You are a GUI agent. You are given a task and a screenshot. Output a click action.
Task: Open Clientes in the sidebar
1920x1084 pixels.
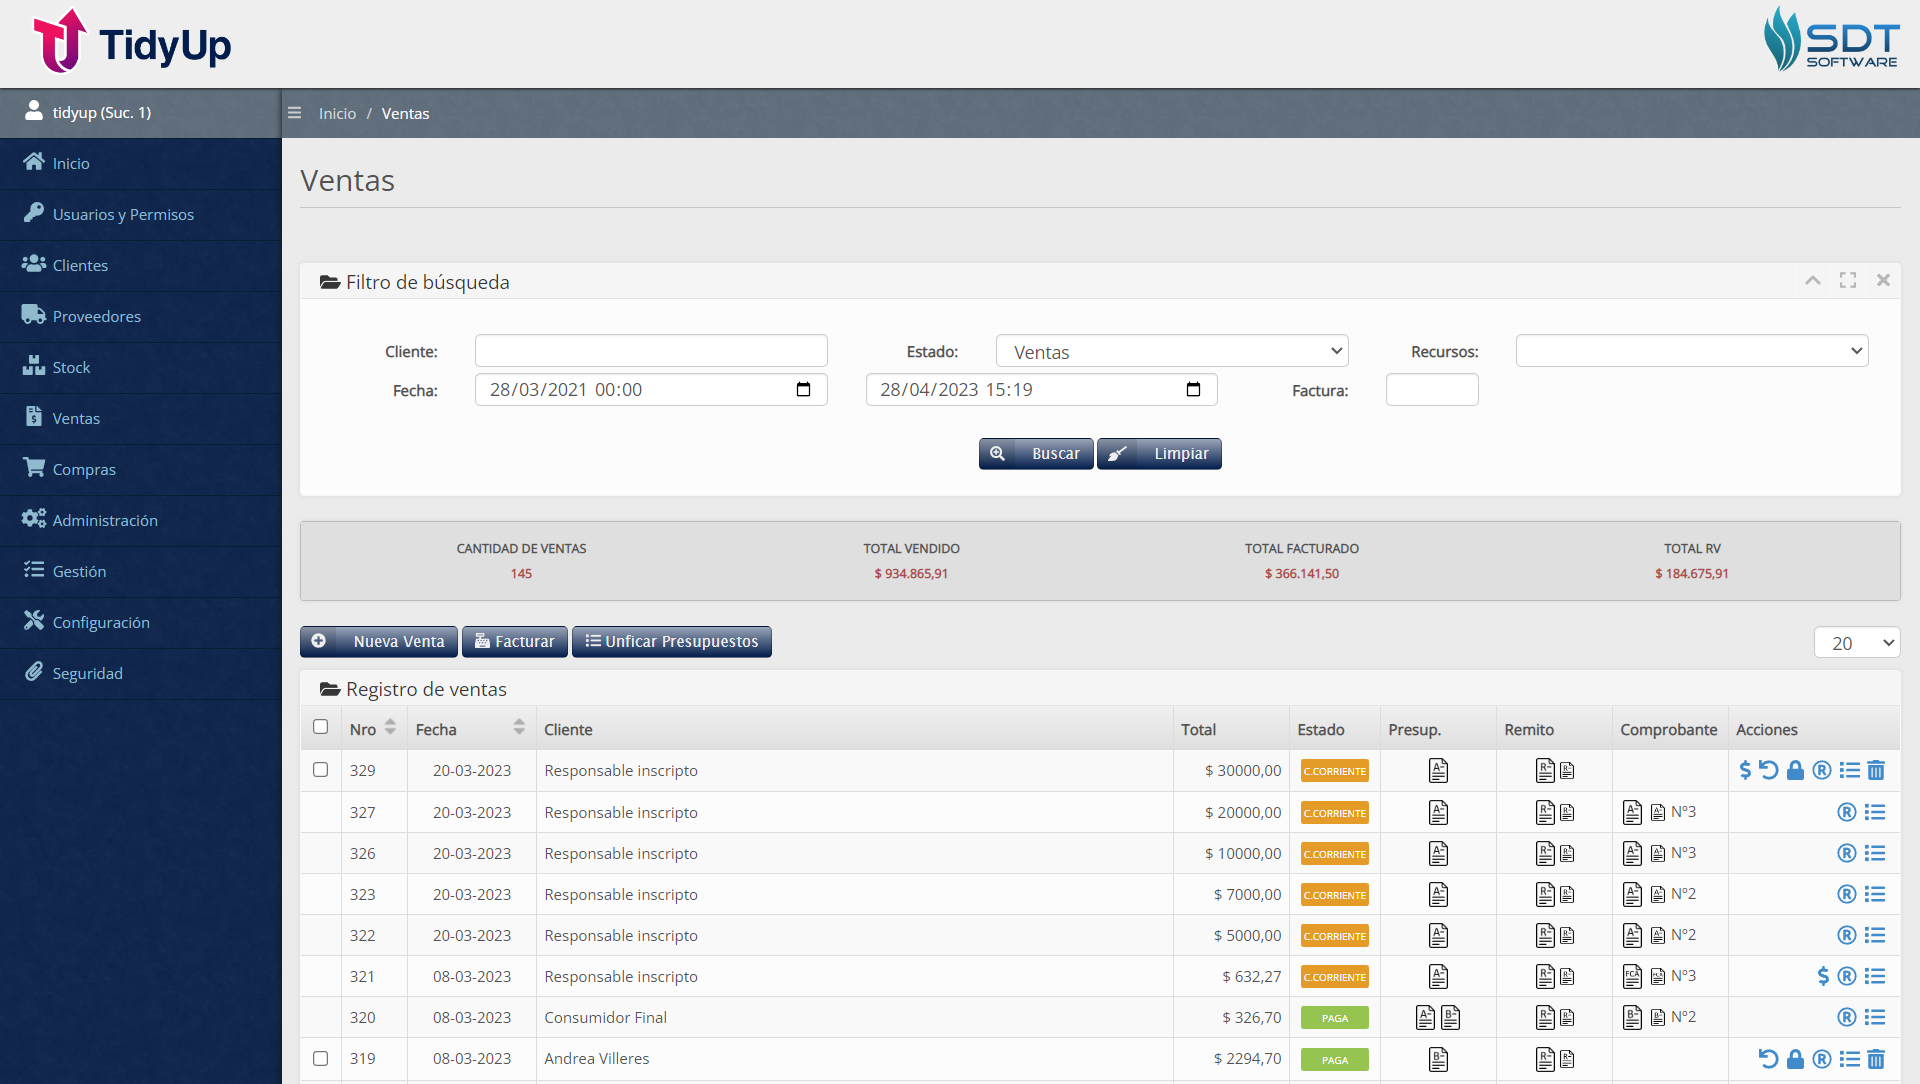coord(140,265)
